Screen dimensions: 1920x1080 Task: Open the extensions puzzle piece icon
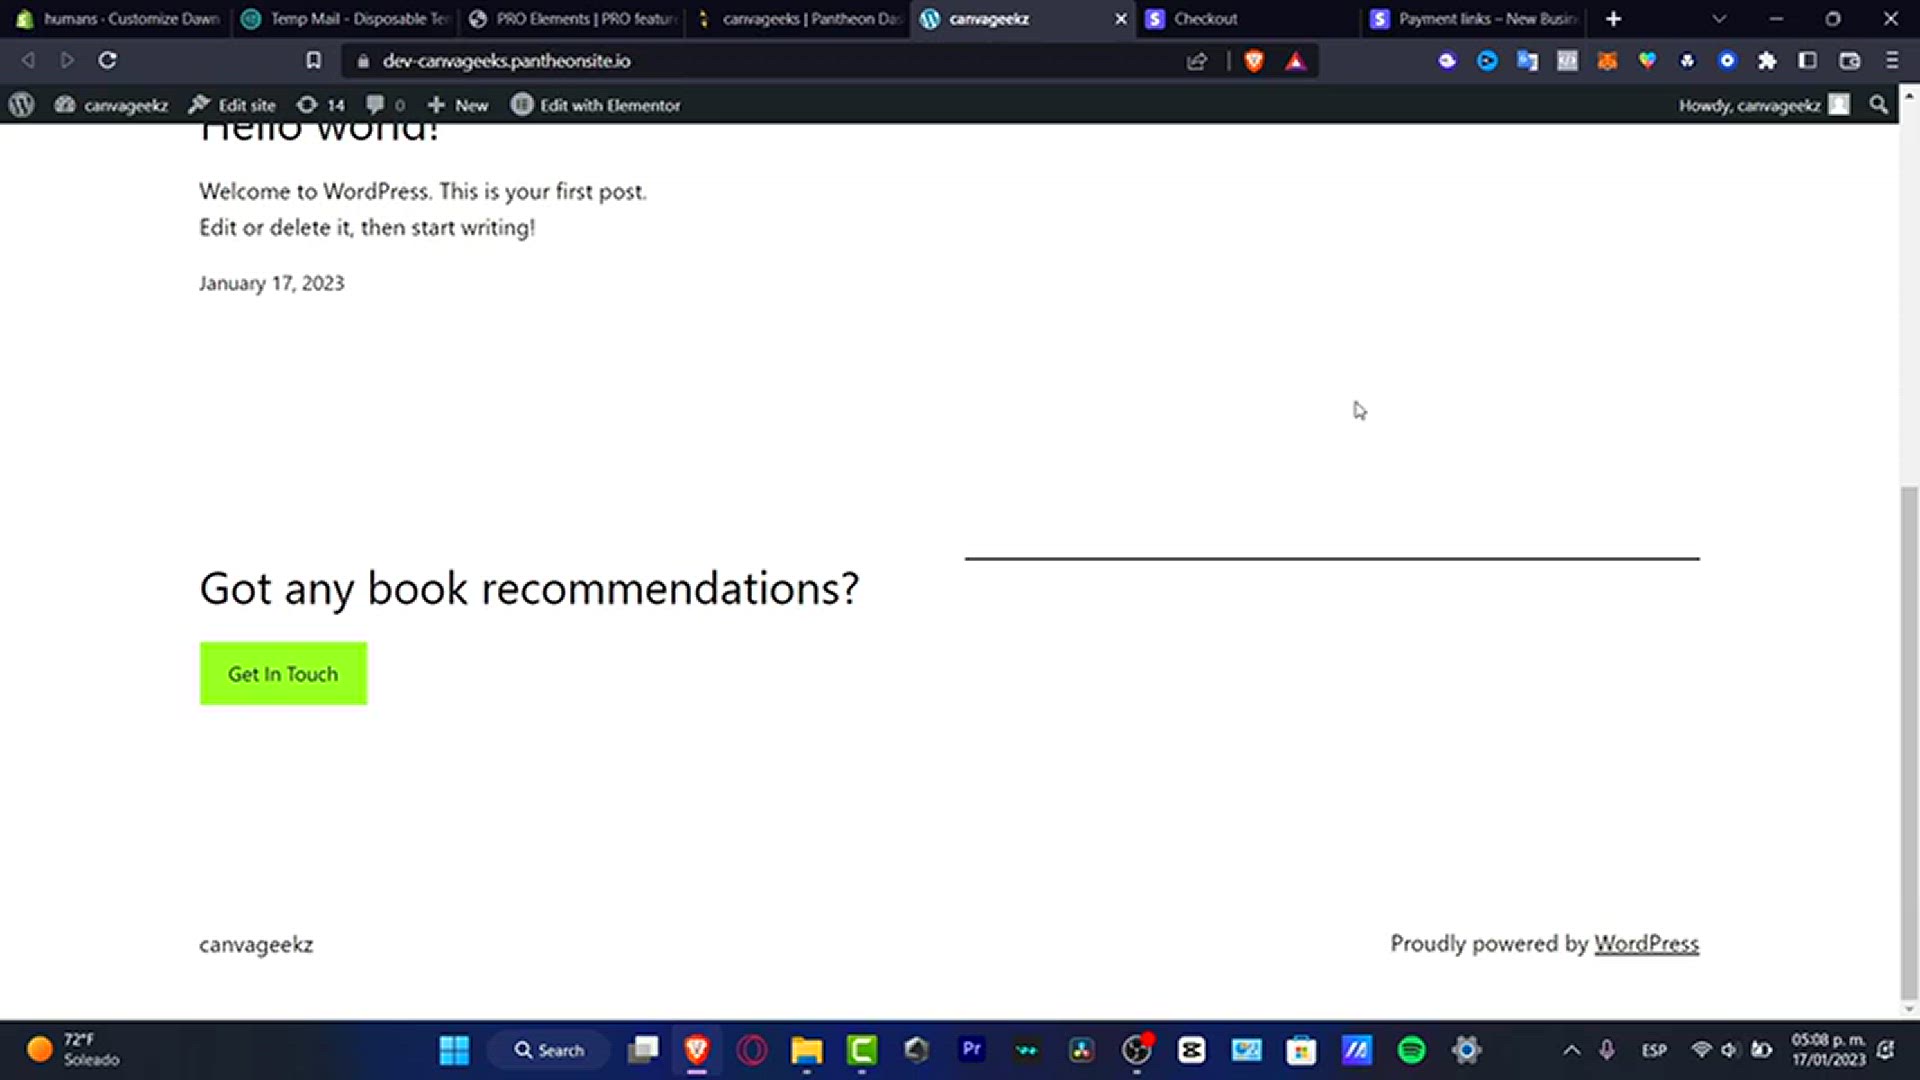point(1767,61)
